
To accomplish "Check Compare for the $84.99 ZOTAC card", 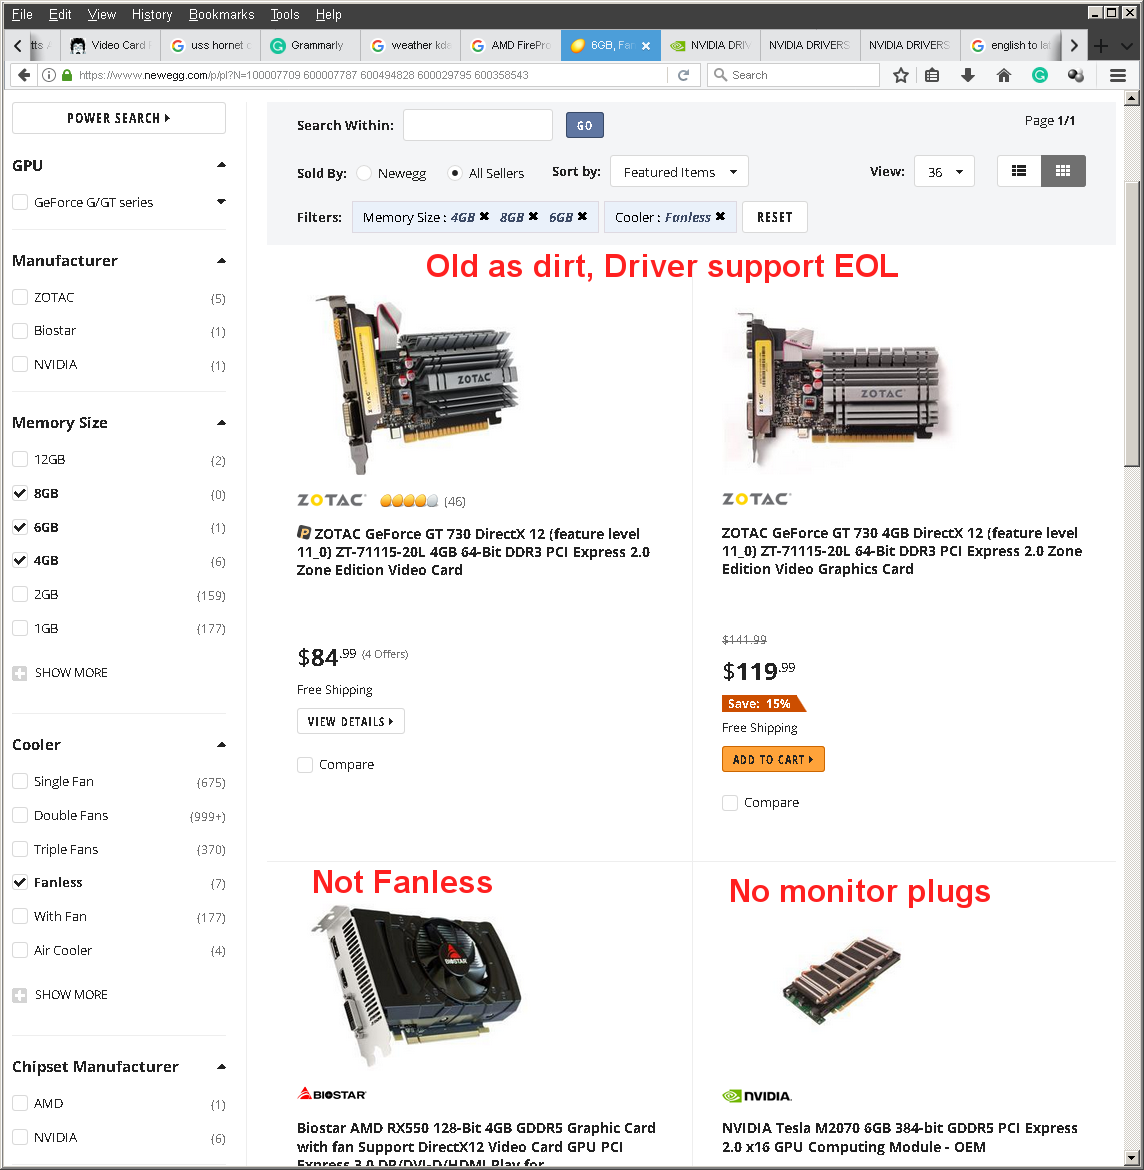I will click(x=304, y=765).
